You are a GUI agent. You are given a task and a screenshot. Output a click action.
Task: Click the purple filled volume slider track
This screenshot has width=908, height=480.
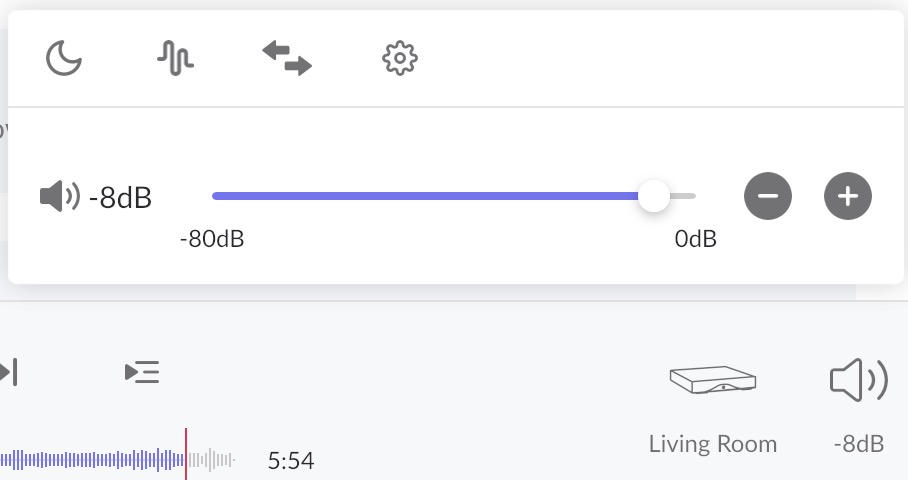point(430,196)
